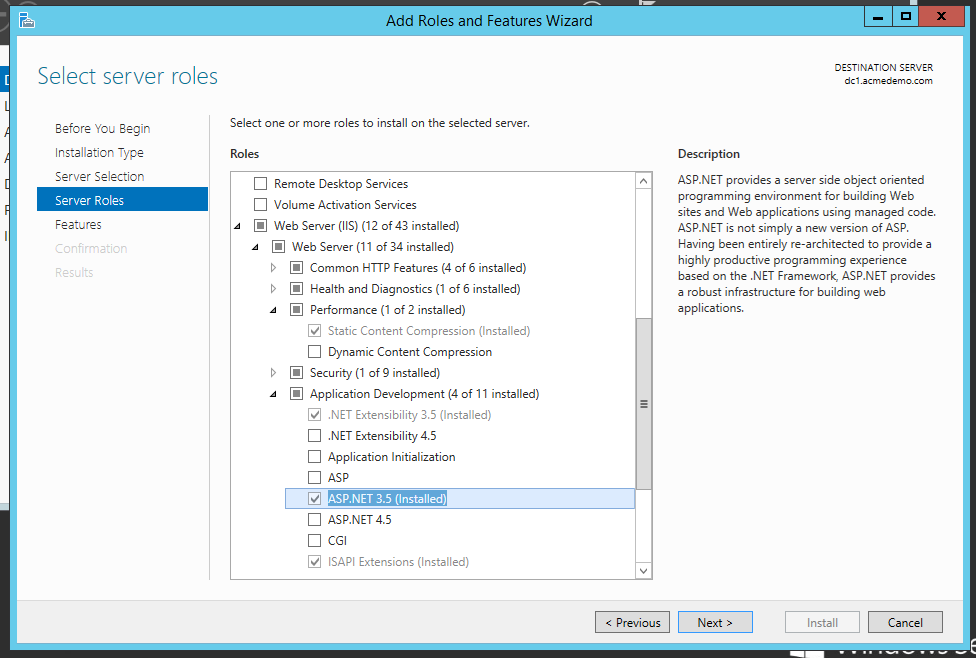Expand Health and Diagnostics node

(274, 289)
